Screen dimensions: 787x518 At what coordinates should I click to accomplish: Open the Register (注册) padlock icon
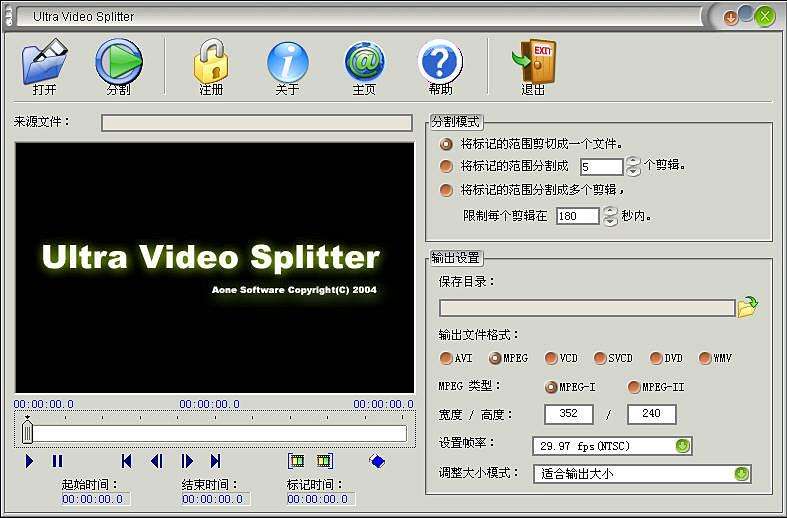pyautogui.click(x=211, y=62)
